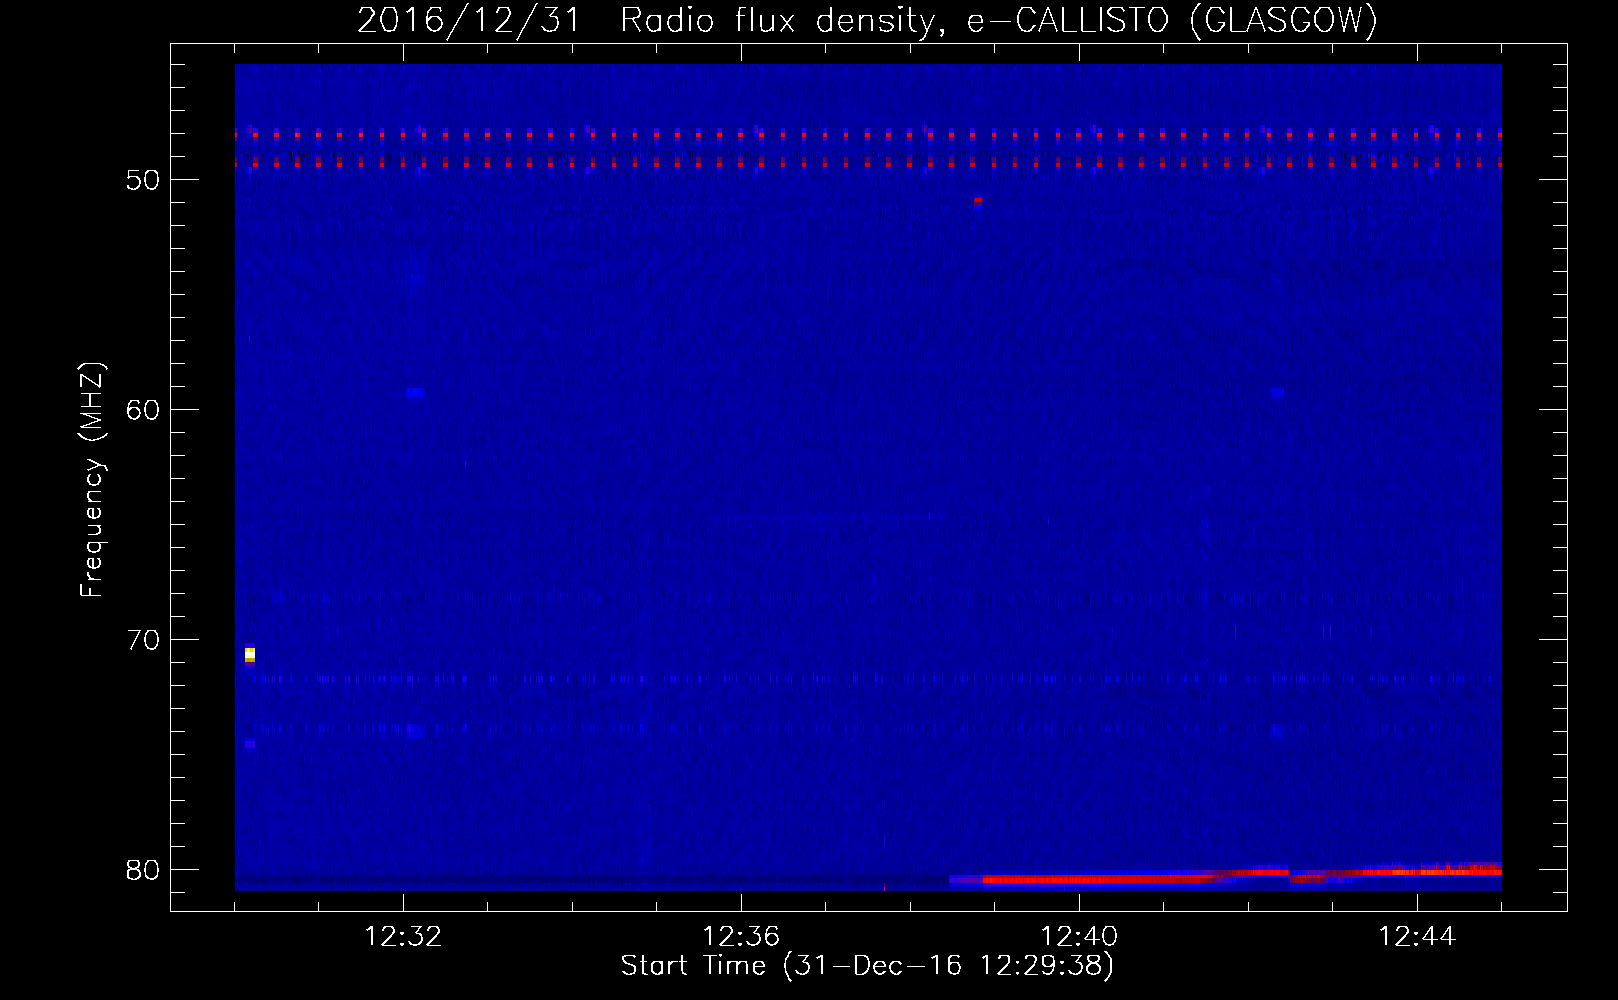Click the bright yellow spot near 70 MHz
This screenshot has width=1618, height=1000.
tap(250, 655)
